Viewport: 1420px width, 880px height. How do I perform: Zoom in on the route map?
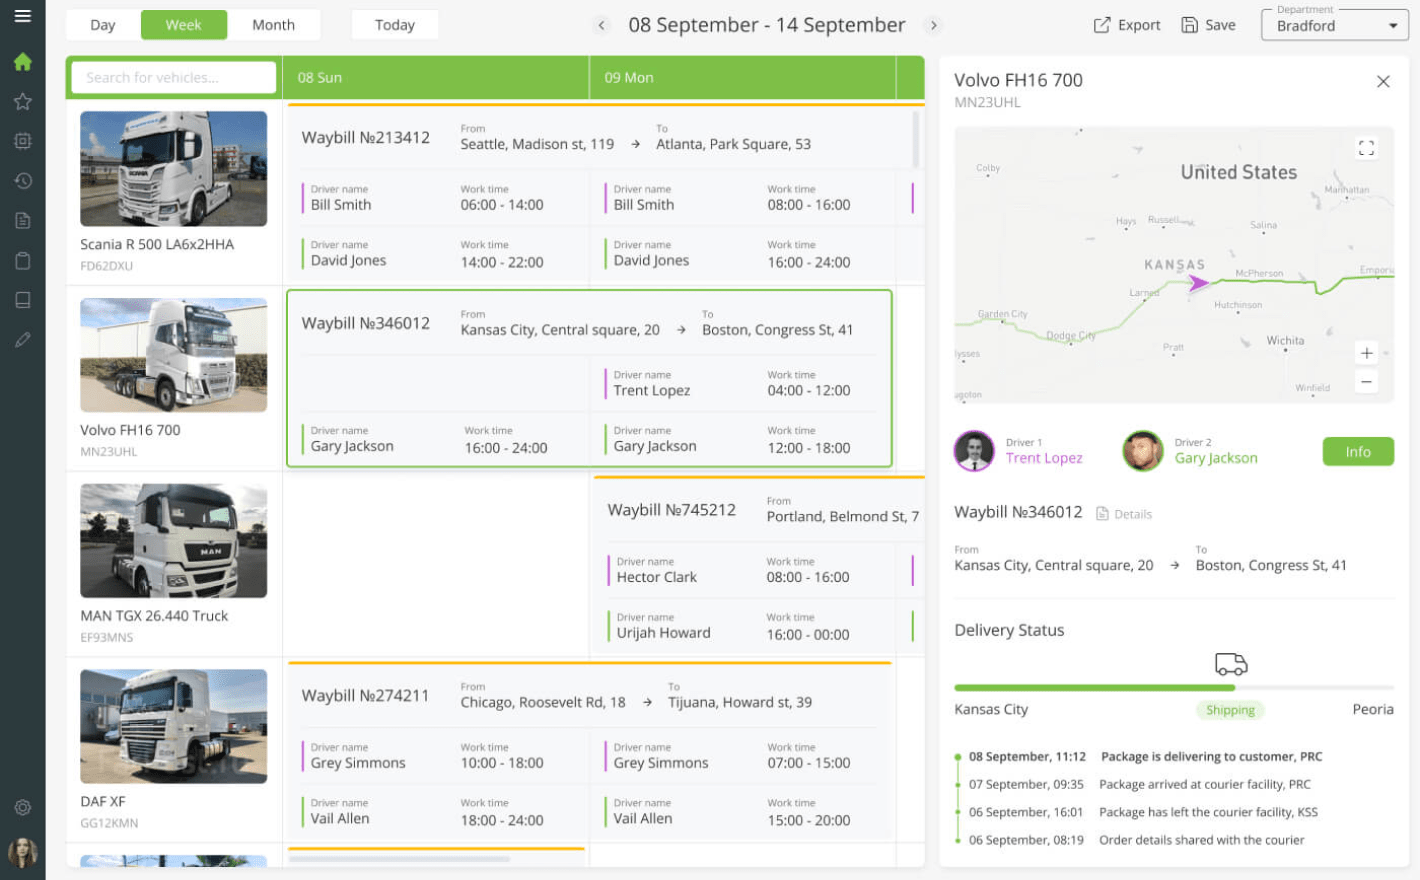coord(1366,353)
